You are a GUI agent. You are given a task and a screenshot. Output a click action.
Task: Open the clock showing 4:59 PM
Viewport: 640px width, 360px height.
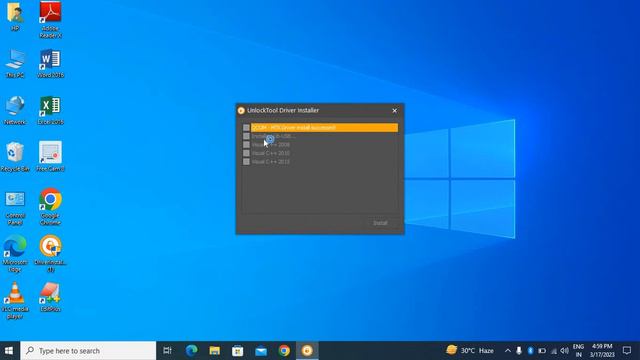coord(602,351)
